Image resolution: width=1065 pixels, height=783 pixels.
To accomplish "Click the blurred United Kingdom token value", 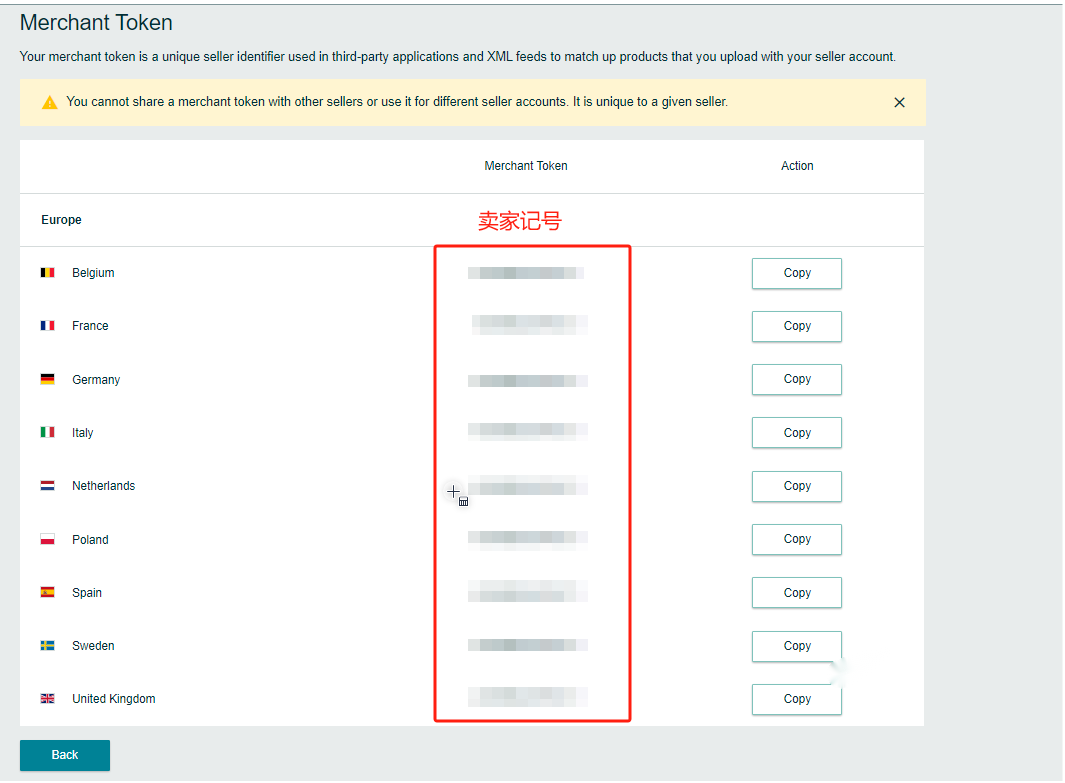I will tap(528, 697).
